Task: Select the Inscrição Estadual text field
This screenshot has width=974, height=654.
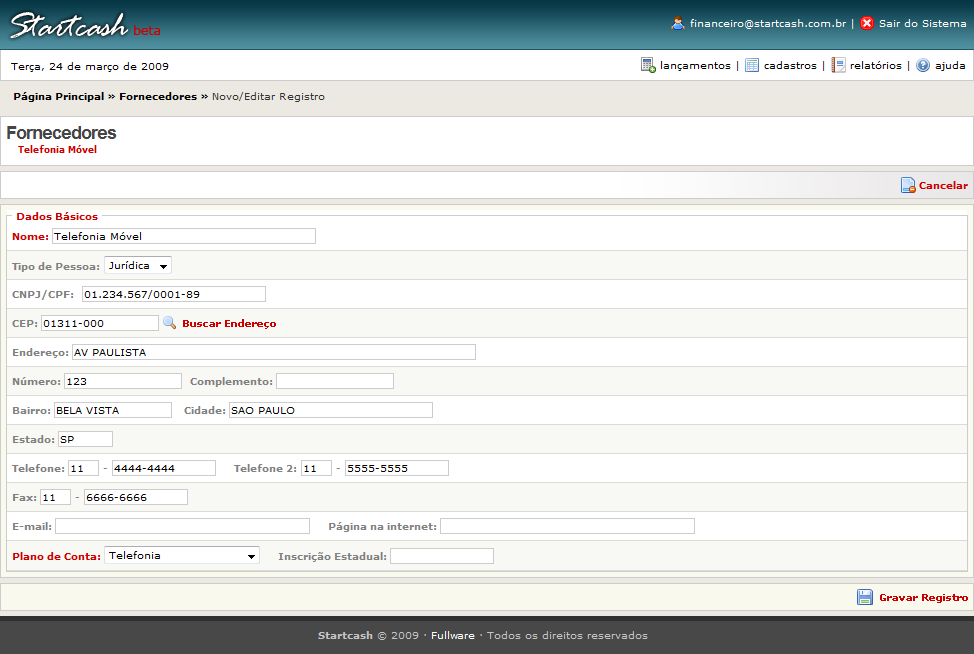Action: pyautogui.click(x=441, y=556)
